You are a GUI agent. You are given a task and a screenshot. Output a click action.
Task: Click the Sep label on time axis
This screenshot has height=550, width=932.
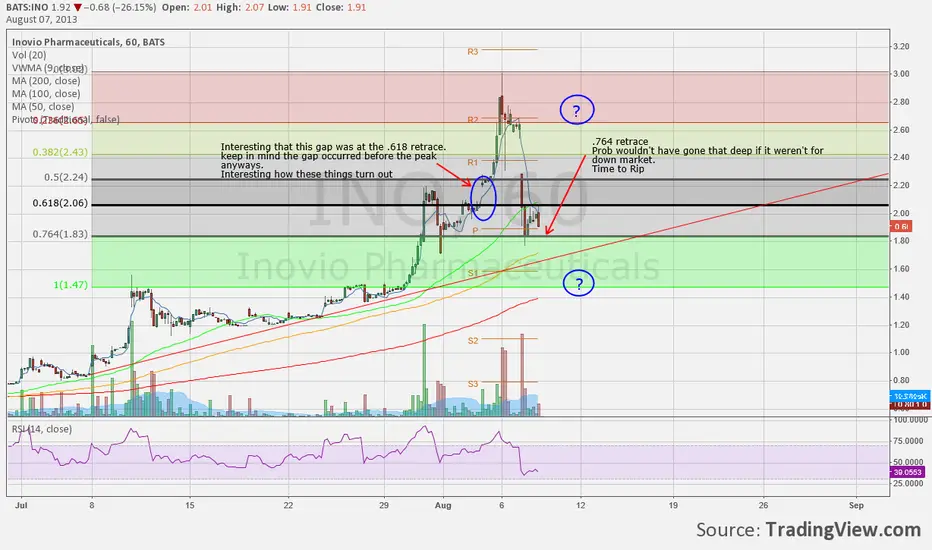coord(856,505)
